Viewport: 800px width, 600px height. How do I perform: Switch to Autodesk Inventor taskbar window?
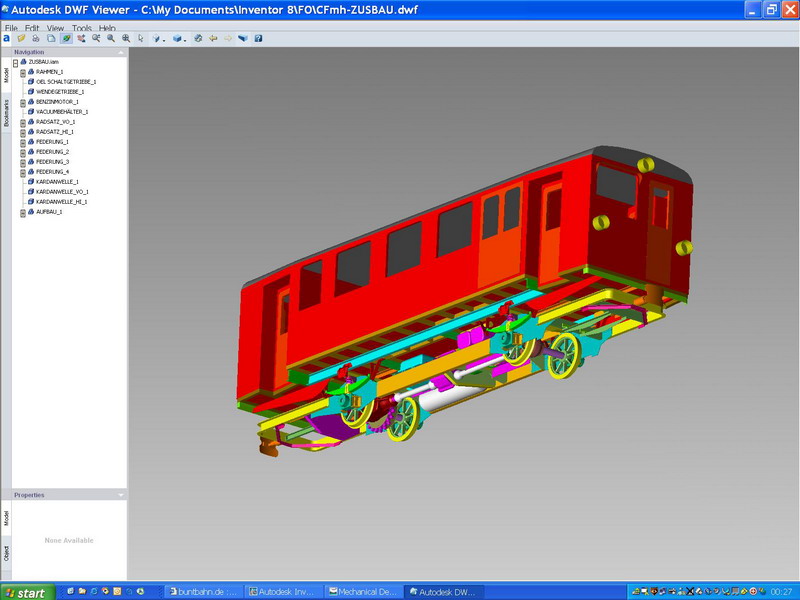tap(284, 592)
